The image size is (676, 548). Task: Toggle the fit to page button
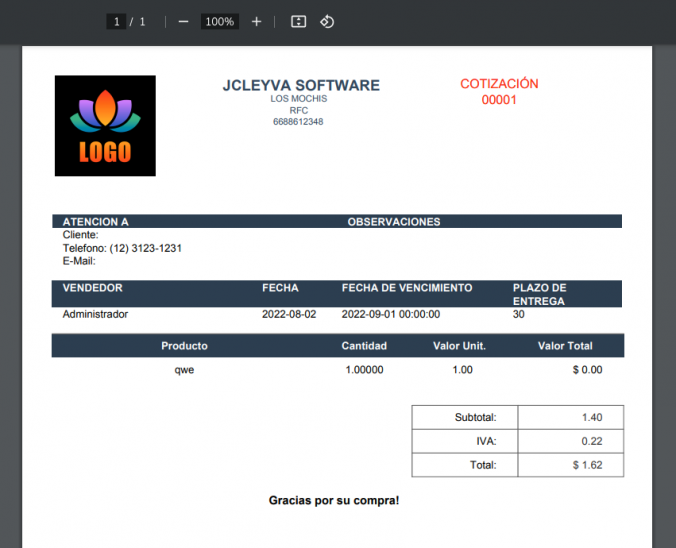[x=298, y=21]
